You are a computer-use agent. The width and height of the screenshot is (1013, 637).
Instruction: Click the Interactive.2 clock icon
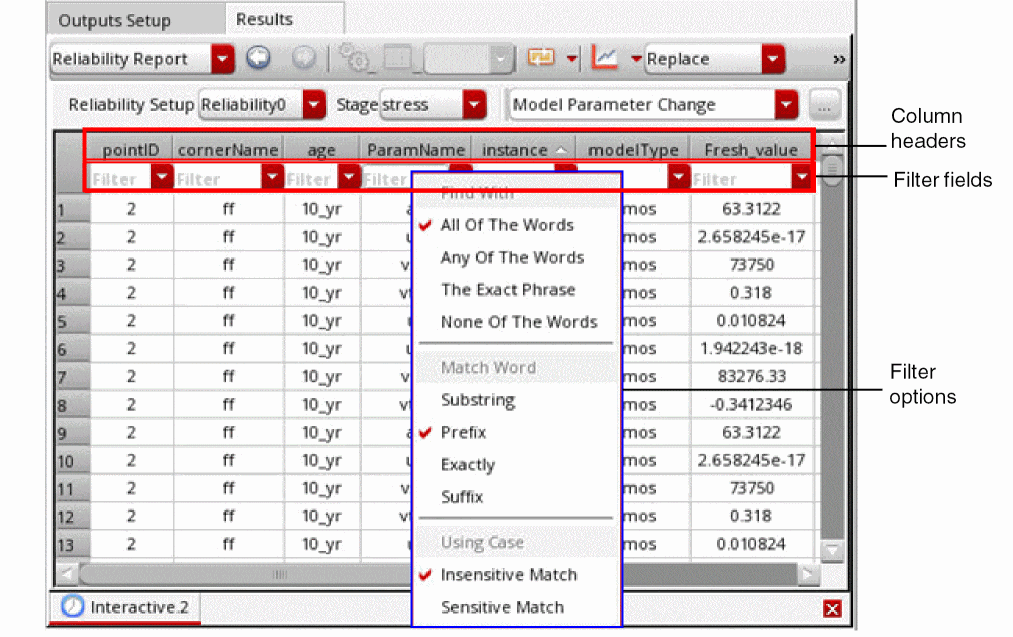click(73, 607)
